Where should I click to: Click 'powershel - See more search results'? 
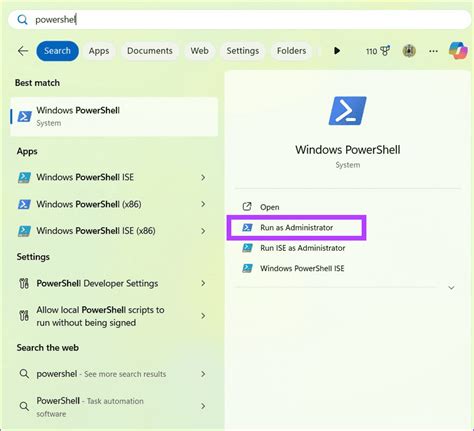101,374
